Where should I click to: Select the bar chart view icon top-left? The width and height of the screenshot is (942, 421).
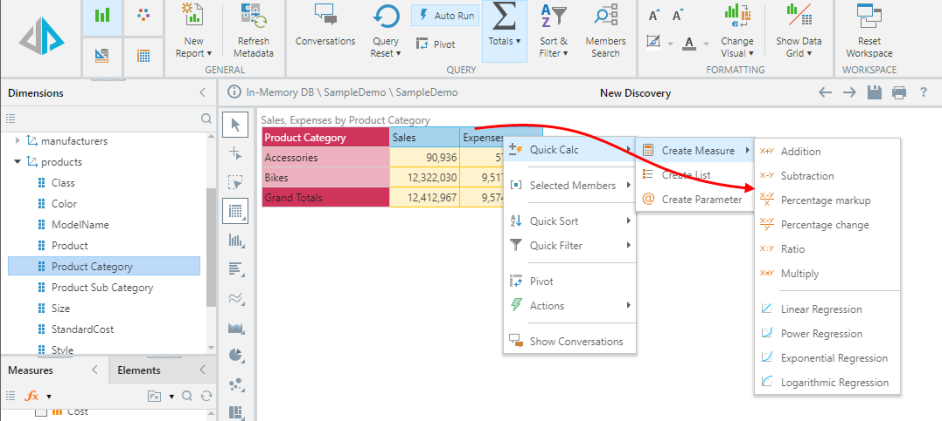102,16
